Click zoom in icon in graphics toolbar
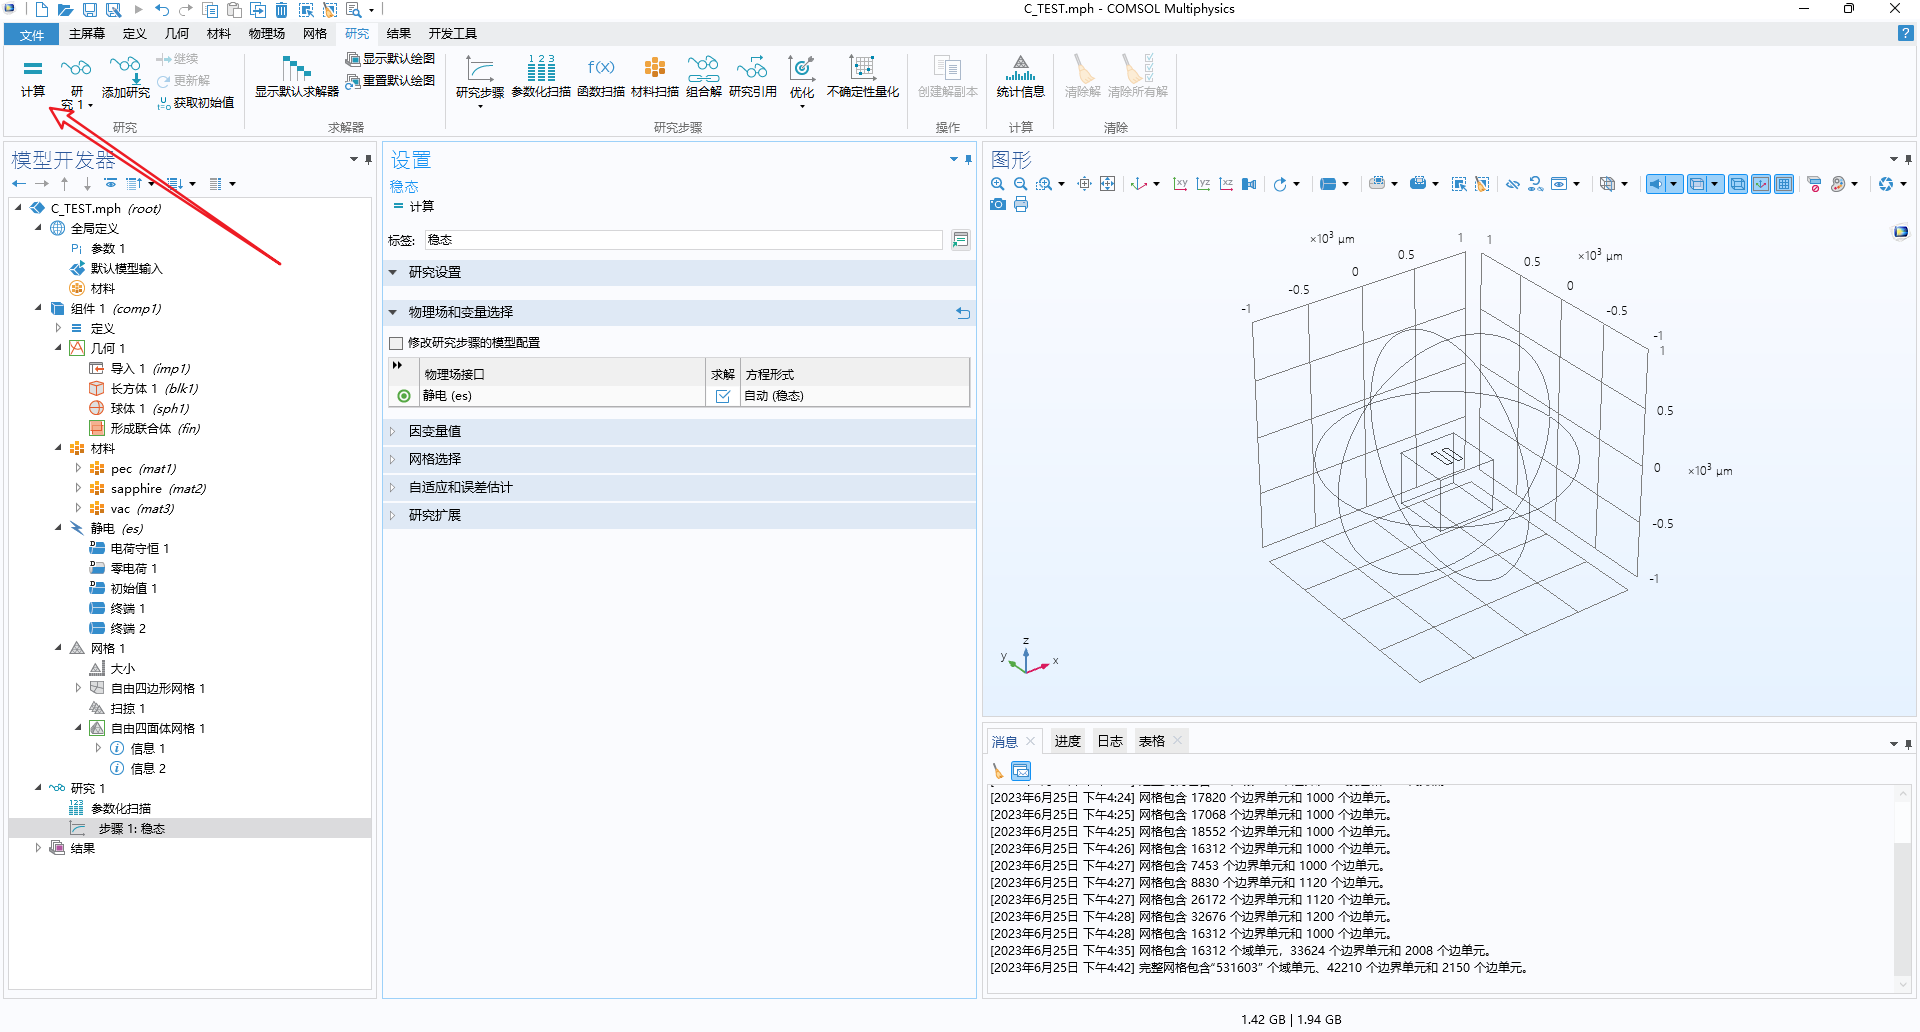This screenshot has height=1032, width=1920. coord(997,184)
